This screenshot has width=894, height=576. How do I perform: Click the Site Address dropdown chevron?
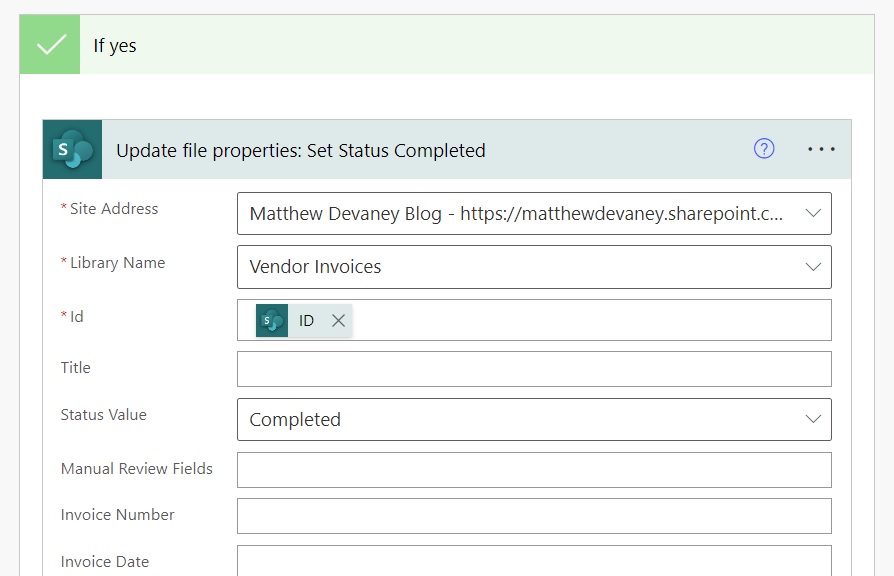pos(812,213)
